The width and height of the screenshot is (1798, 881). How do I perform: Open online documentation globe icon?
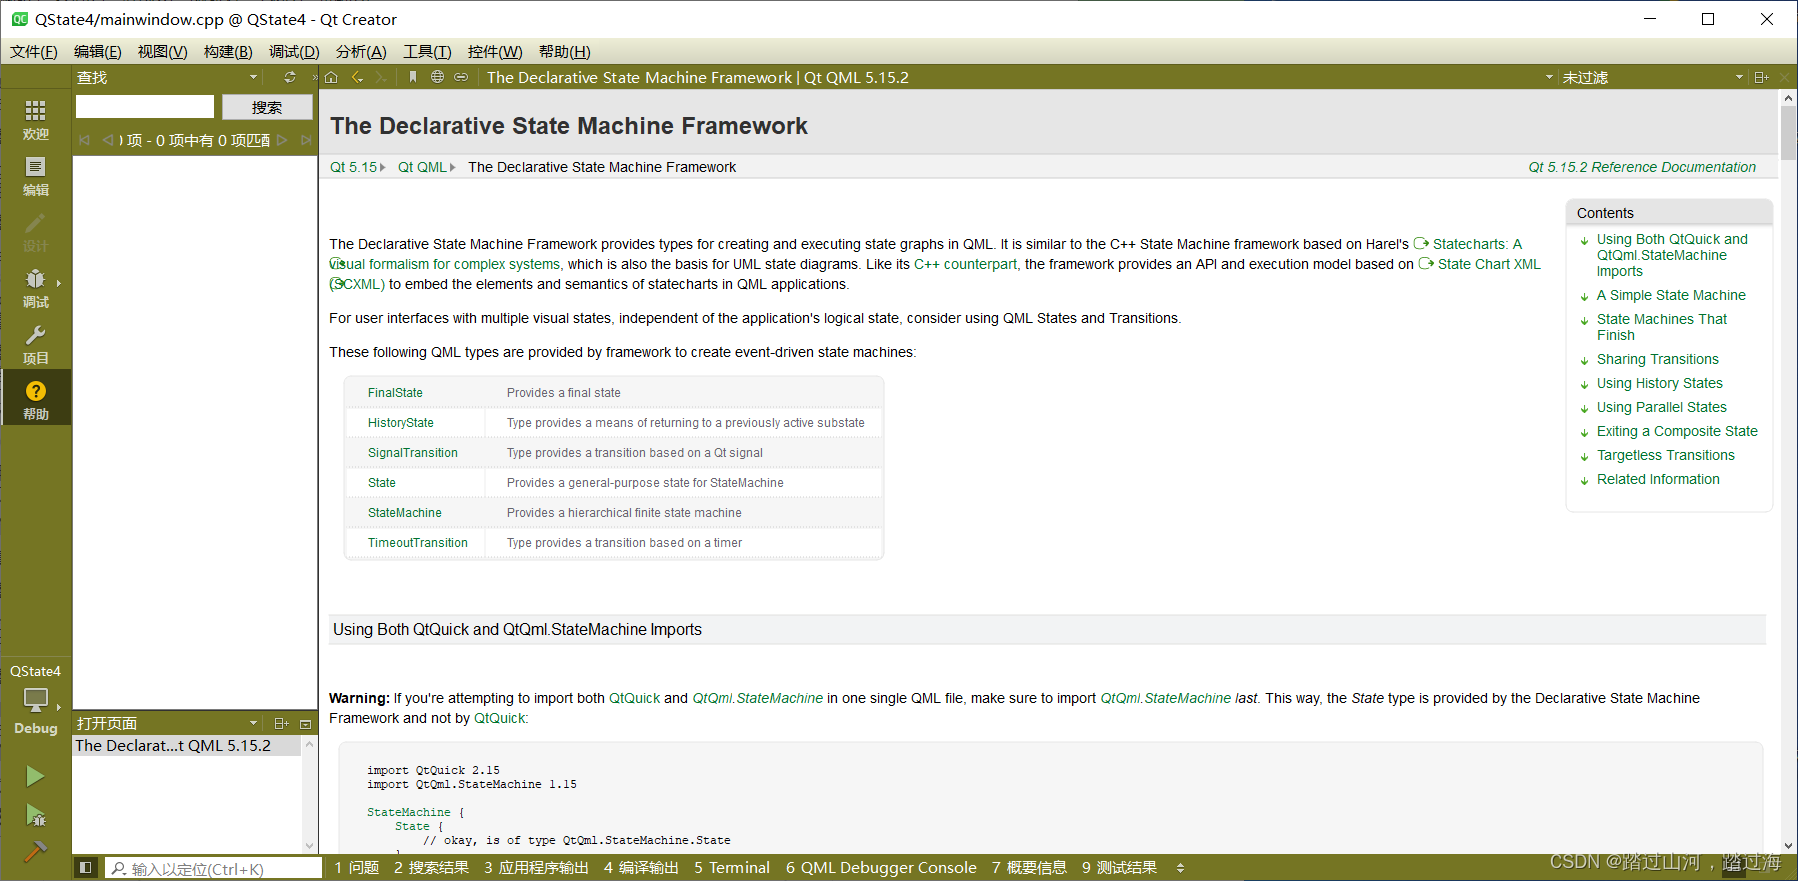(437, 77)
